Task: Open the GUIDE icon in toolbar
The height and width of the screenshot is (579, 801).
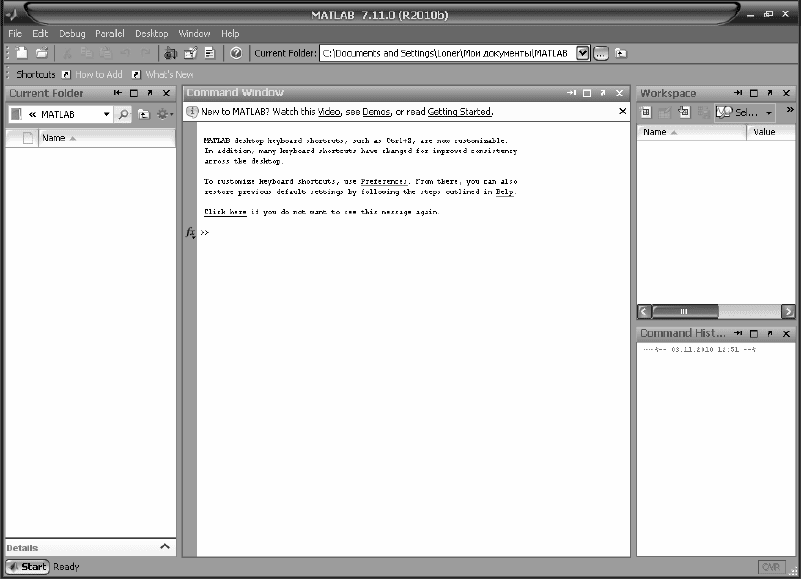Action: tap(191, 53)
